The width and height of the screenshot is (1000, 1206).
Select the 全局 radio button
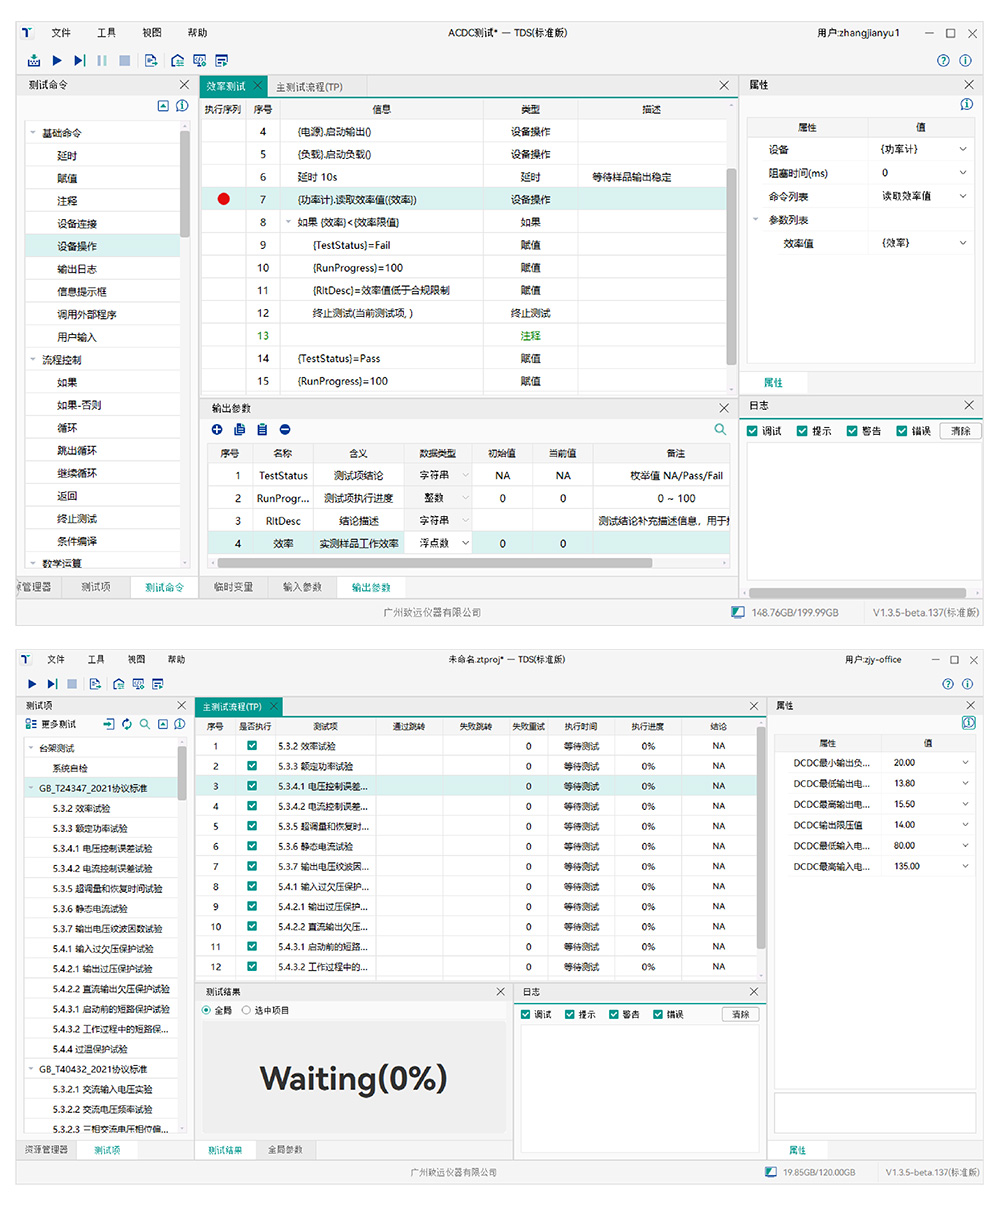coord(207,1010)
